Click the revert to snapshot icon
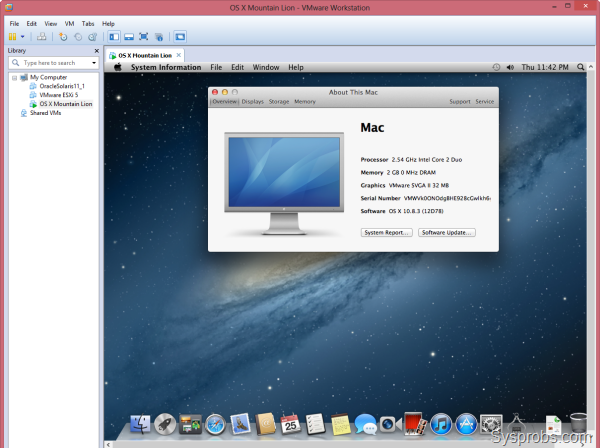 click(x=78, y=37)
